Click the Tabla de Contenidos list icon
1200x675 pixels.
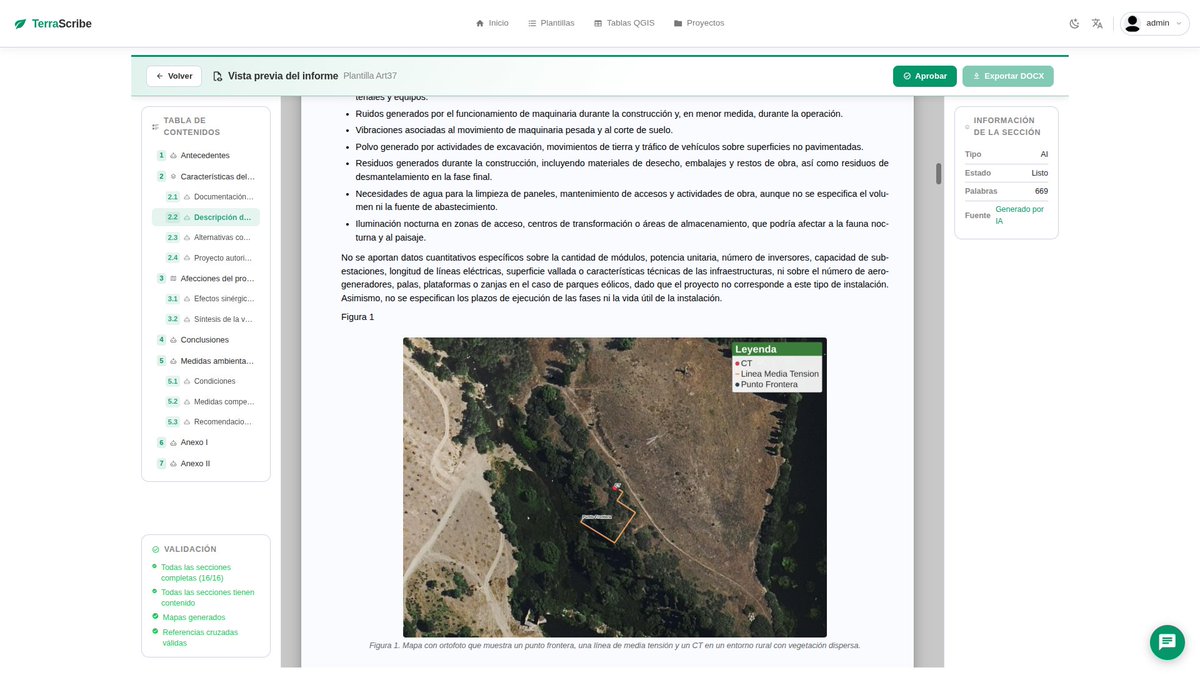pyautogui.click(x=155, y=127)
